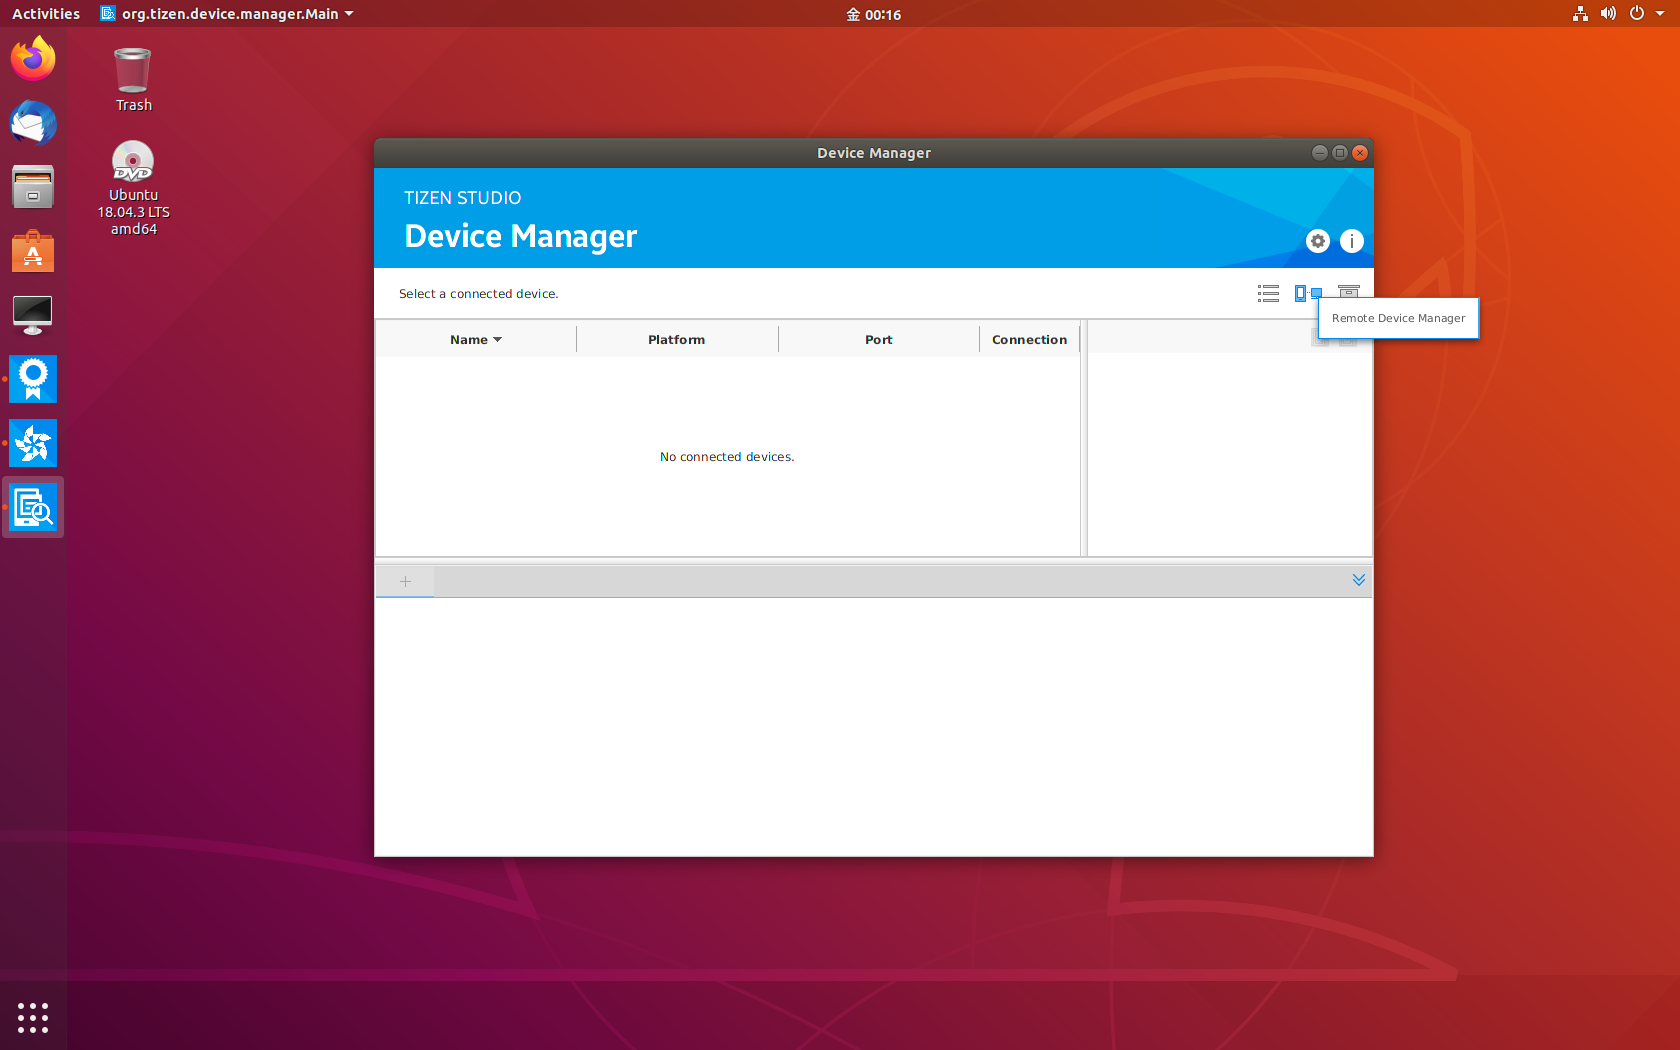Click the Connection column header

tap(1030, 340)
